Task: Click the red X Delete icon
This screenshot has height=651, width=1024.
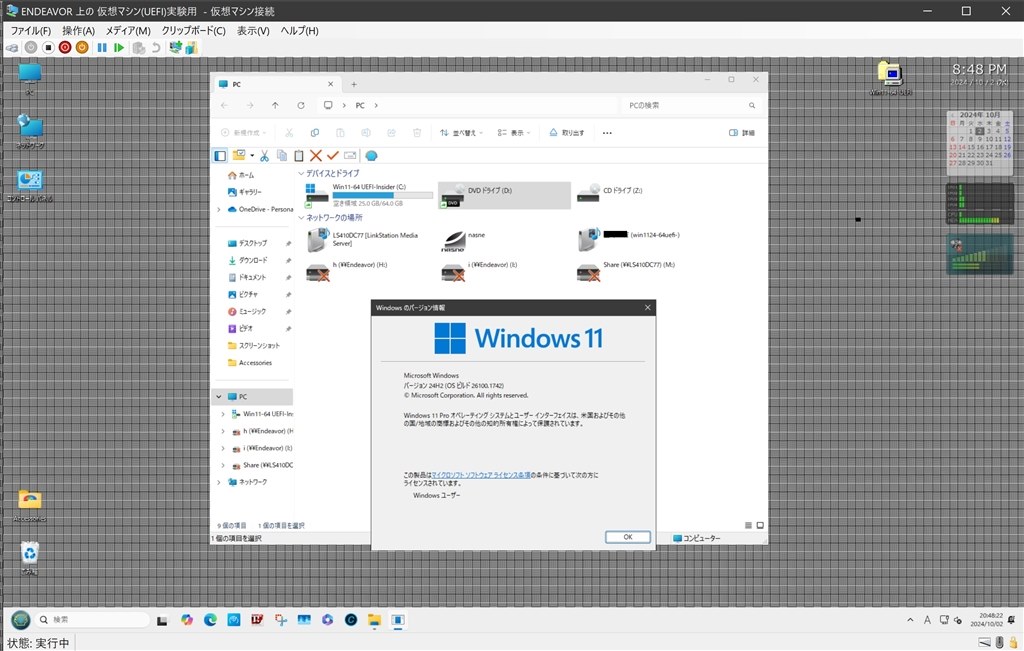Action: [315, 155]
